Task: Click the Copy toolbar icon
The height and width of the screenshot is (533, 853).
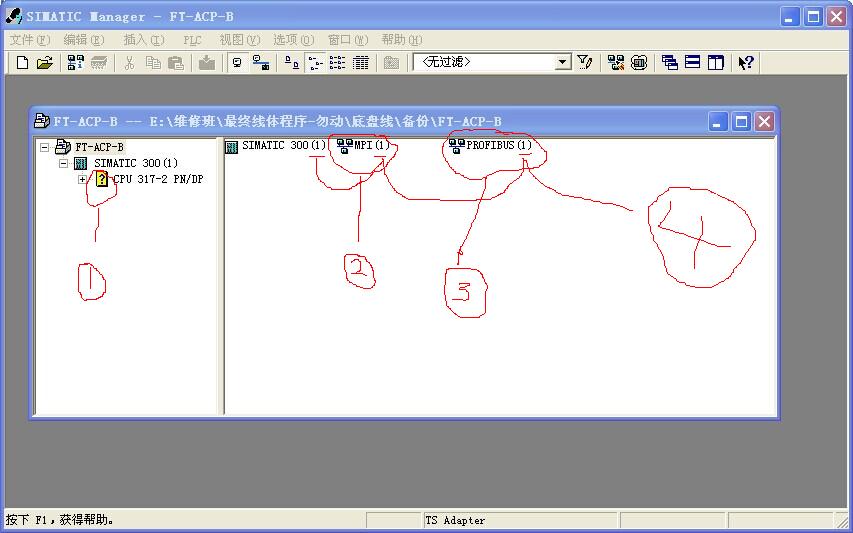Action: 153,63
